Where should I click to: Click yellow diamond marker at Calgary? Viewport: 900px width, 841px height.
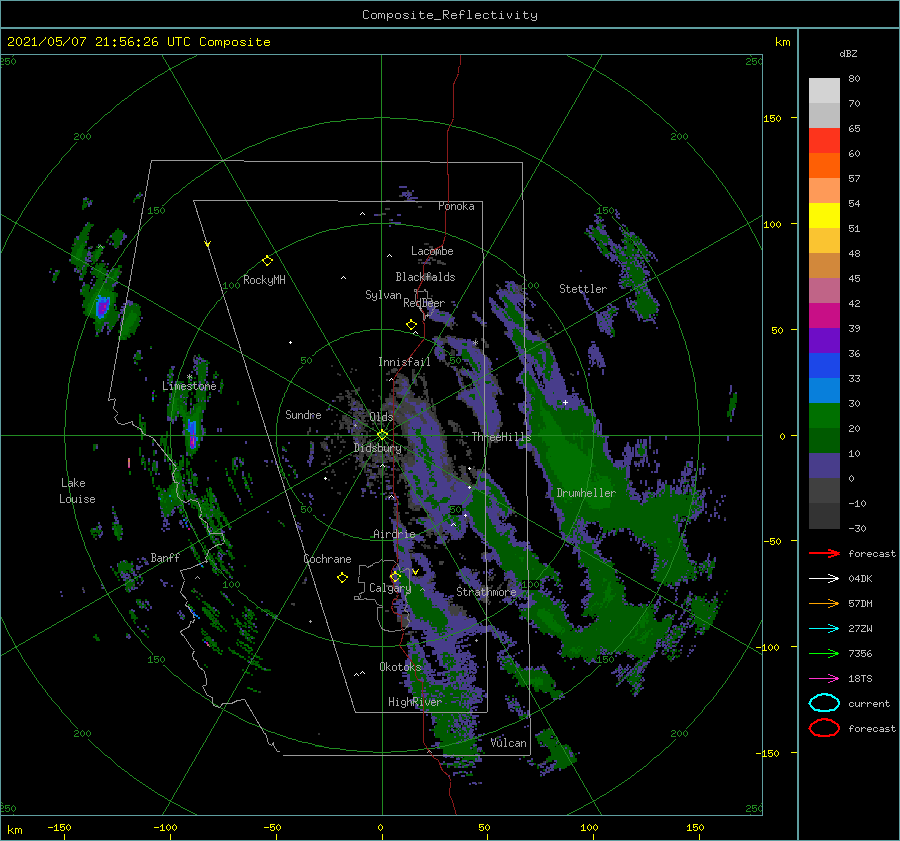[395, 576]
